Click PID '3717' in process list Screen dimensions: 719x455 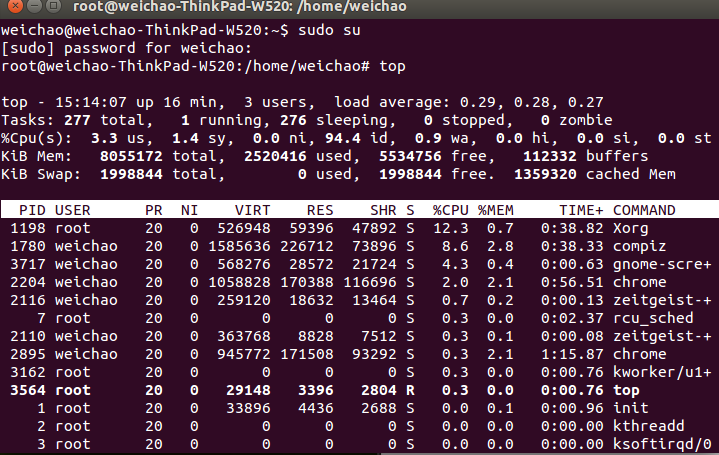(28, 264)
